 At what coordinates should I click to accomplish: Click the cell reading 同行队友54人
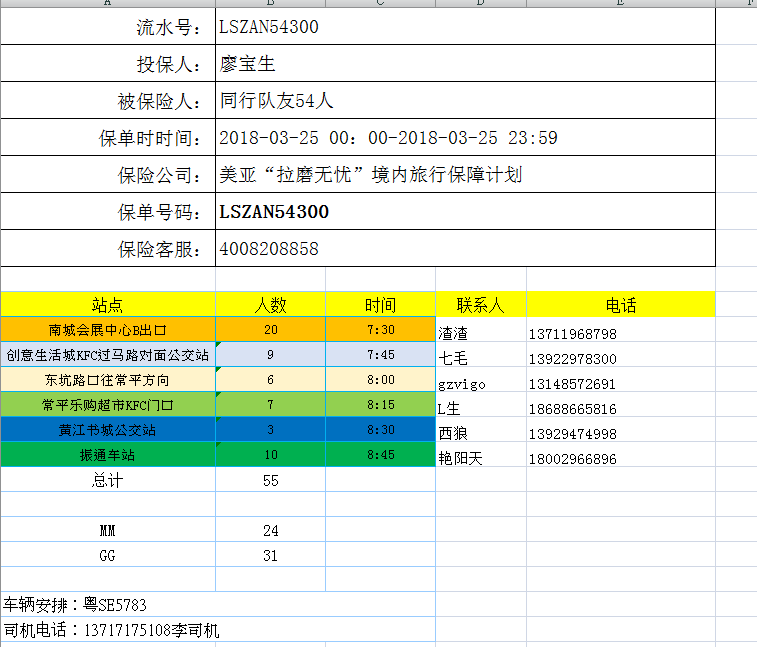[x=465, y=100]
